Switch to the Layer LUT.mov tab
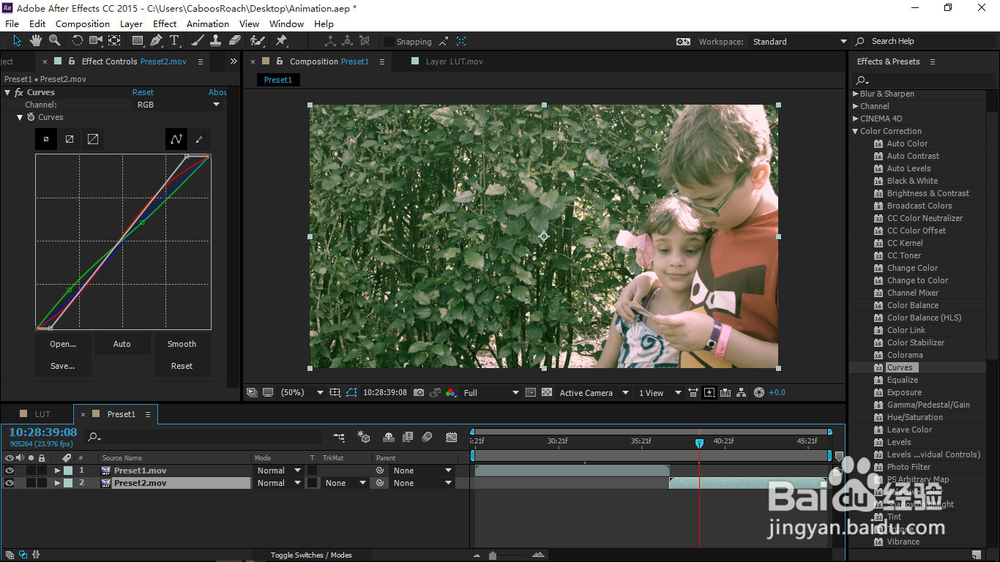This screenshot has height=562, width=1000. (454, 61)
